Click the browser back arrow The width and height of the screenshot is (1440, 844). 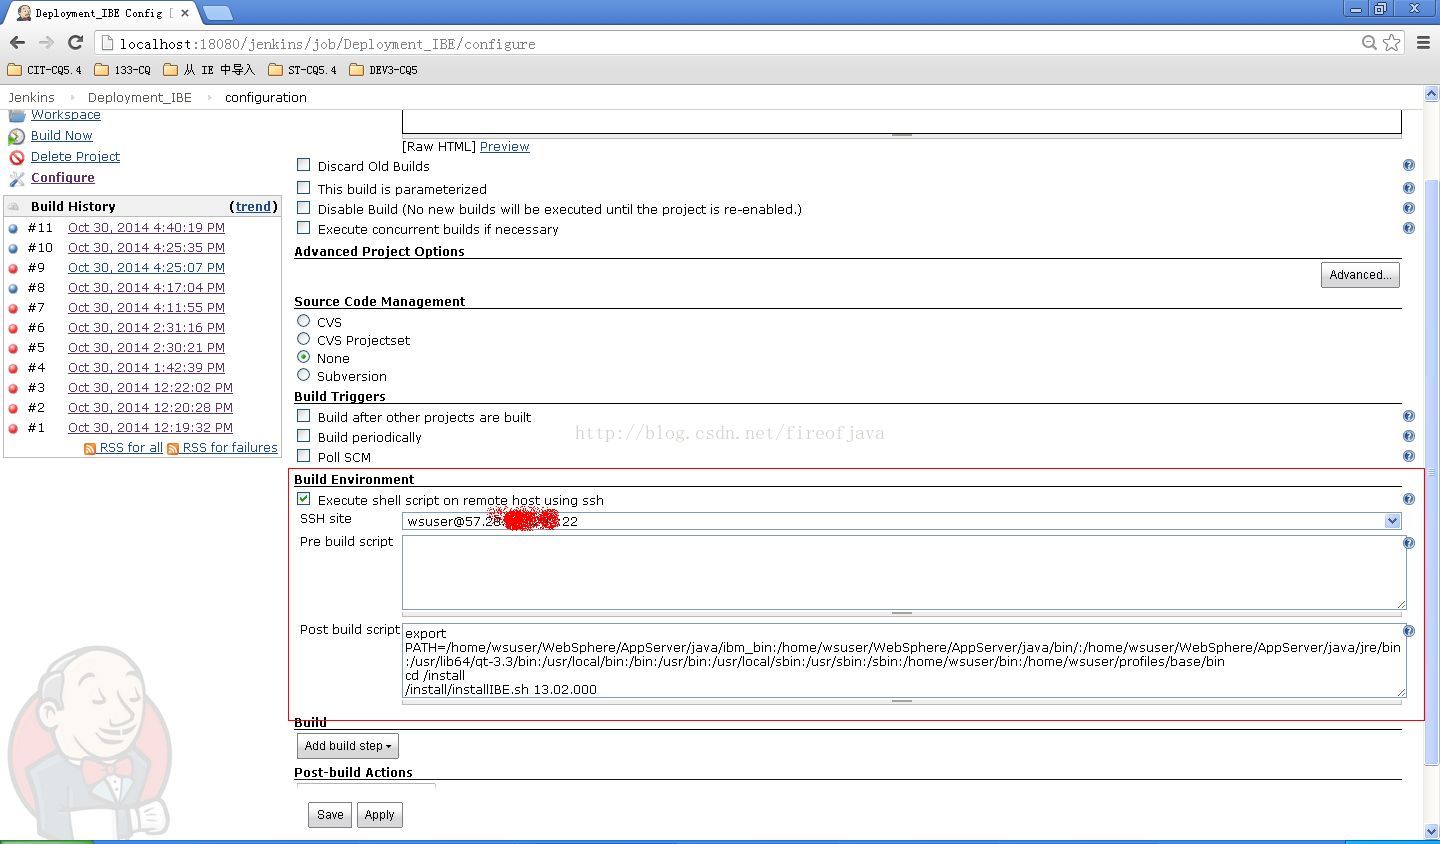click(x=17, y=42)
